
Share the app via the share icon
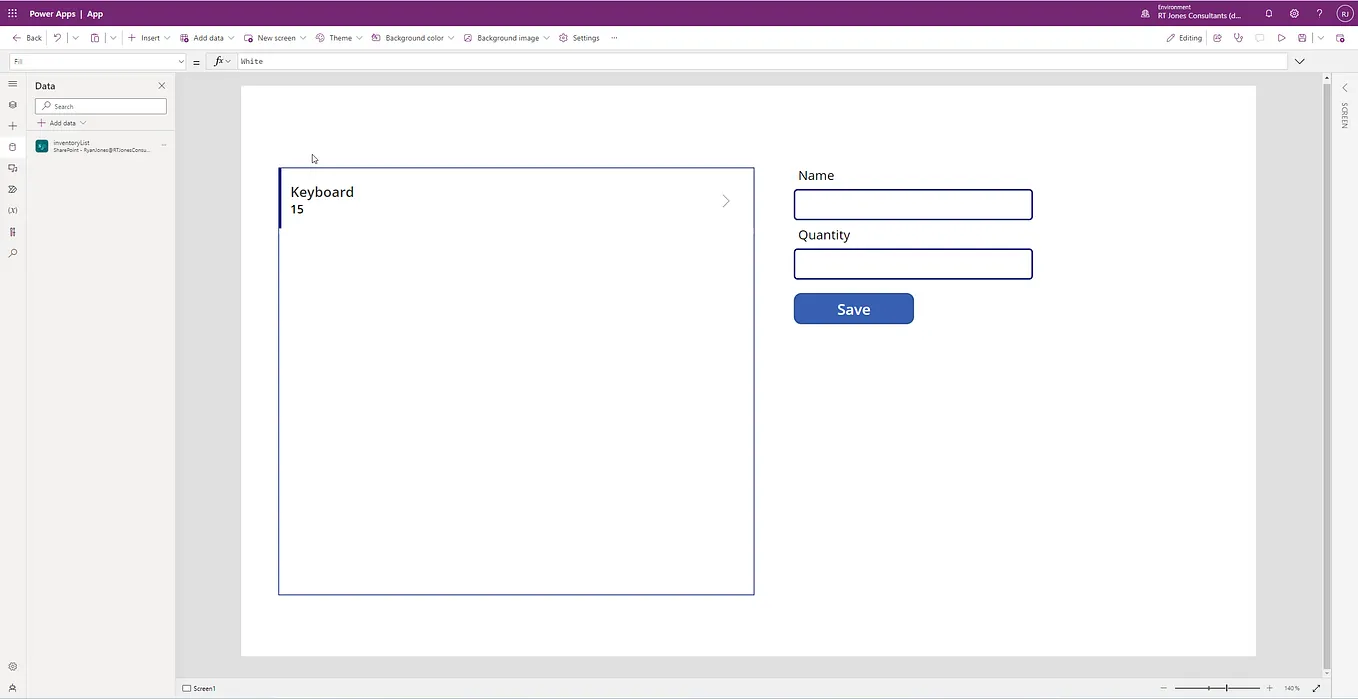pos(1217,37)
